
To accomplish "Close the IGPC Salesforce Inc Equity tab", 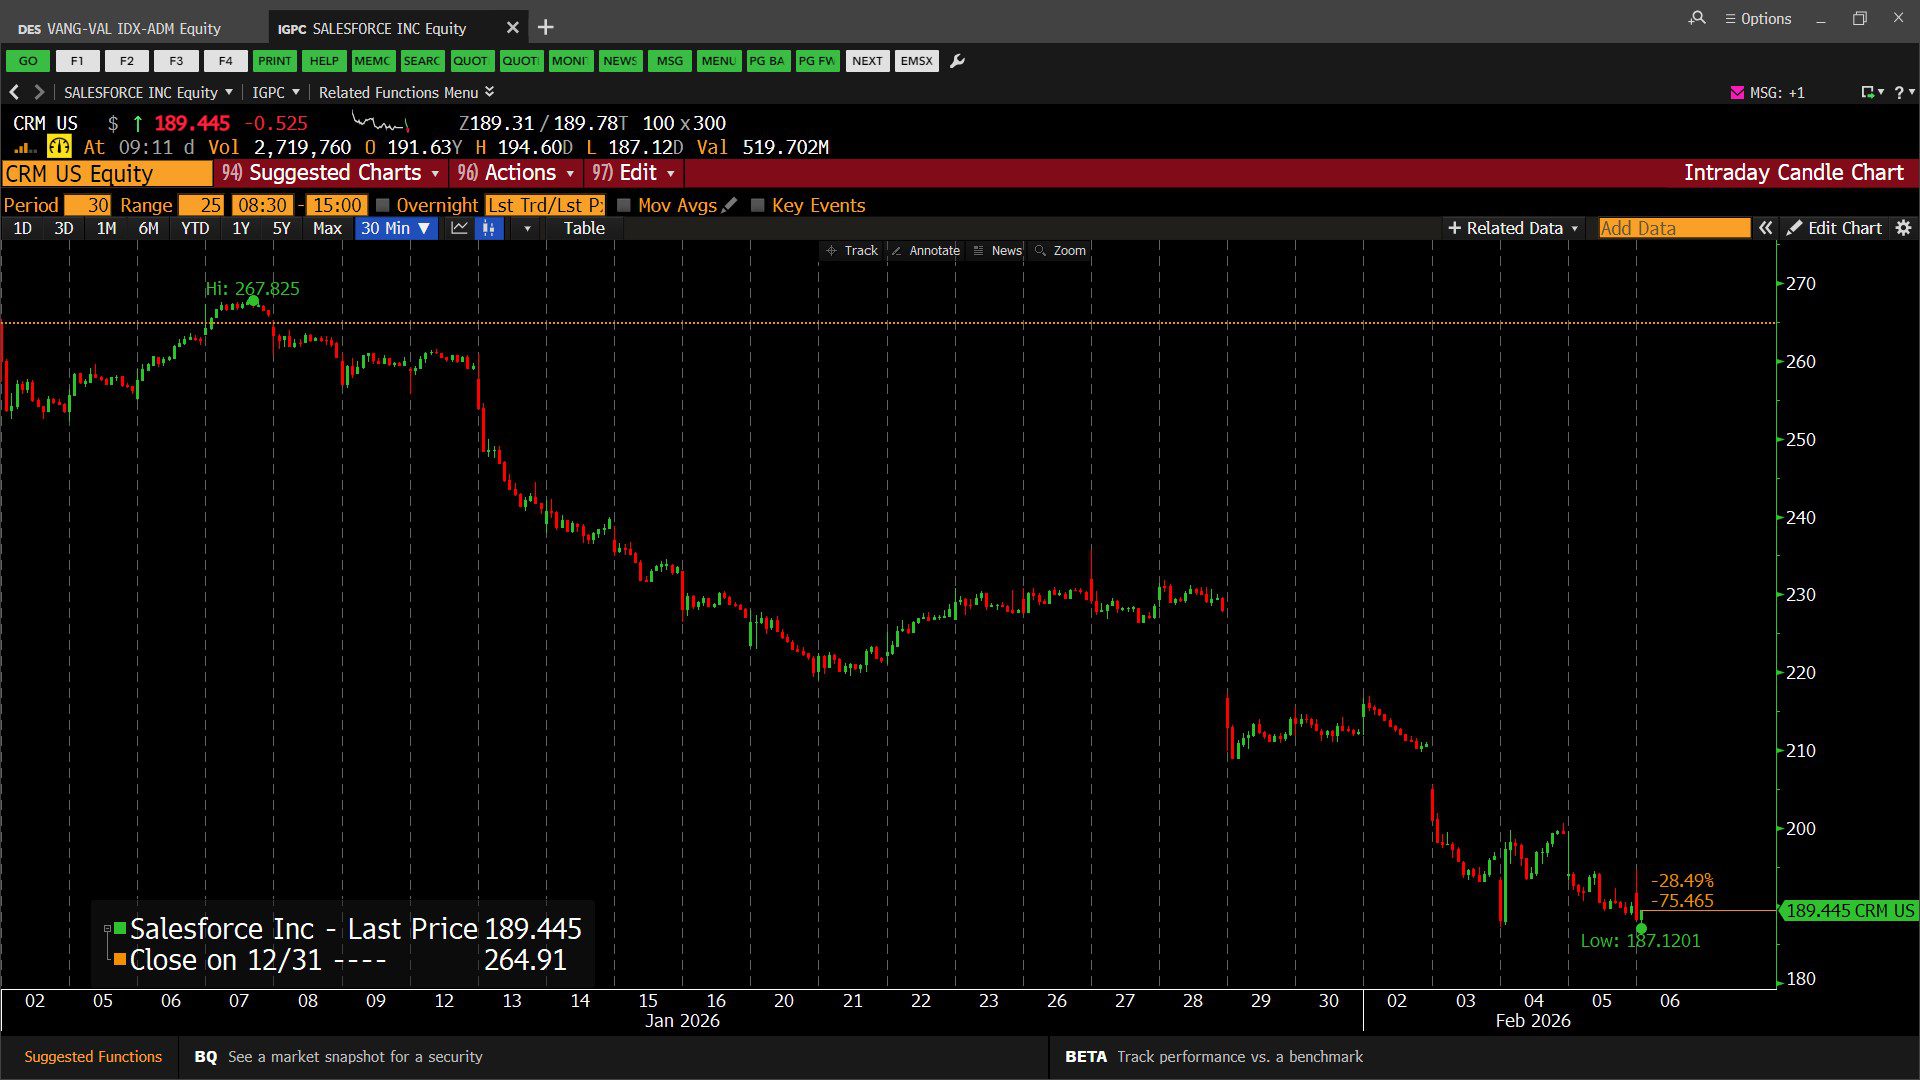I will point(512,28).
